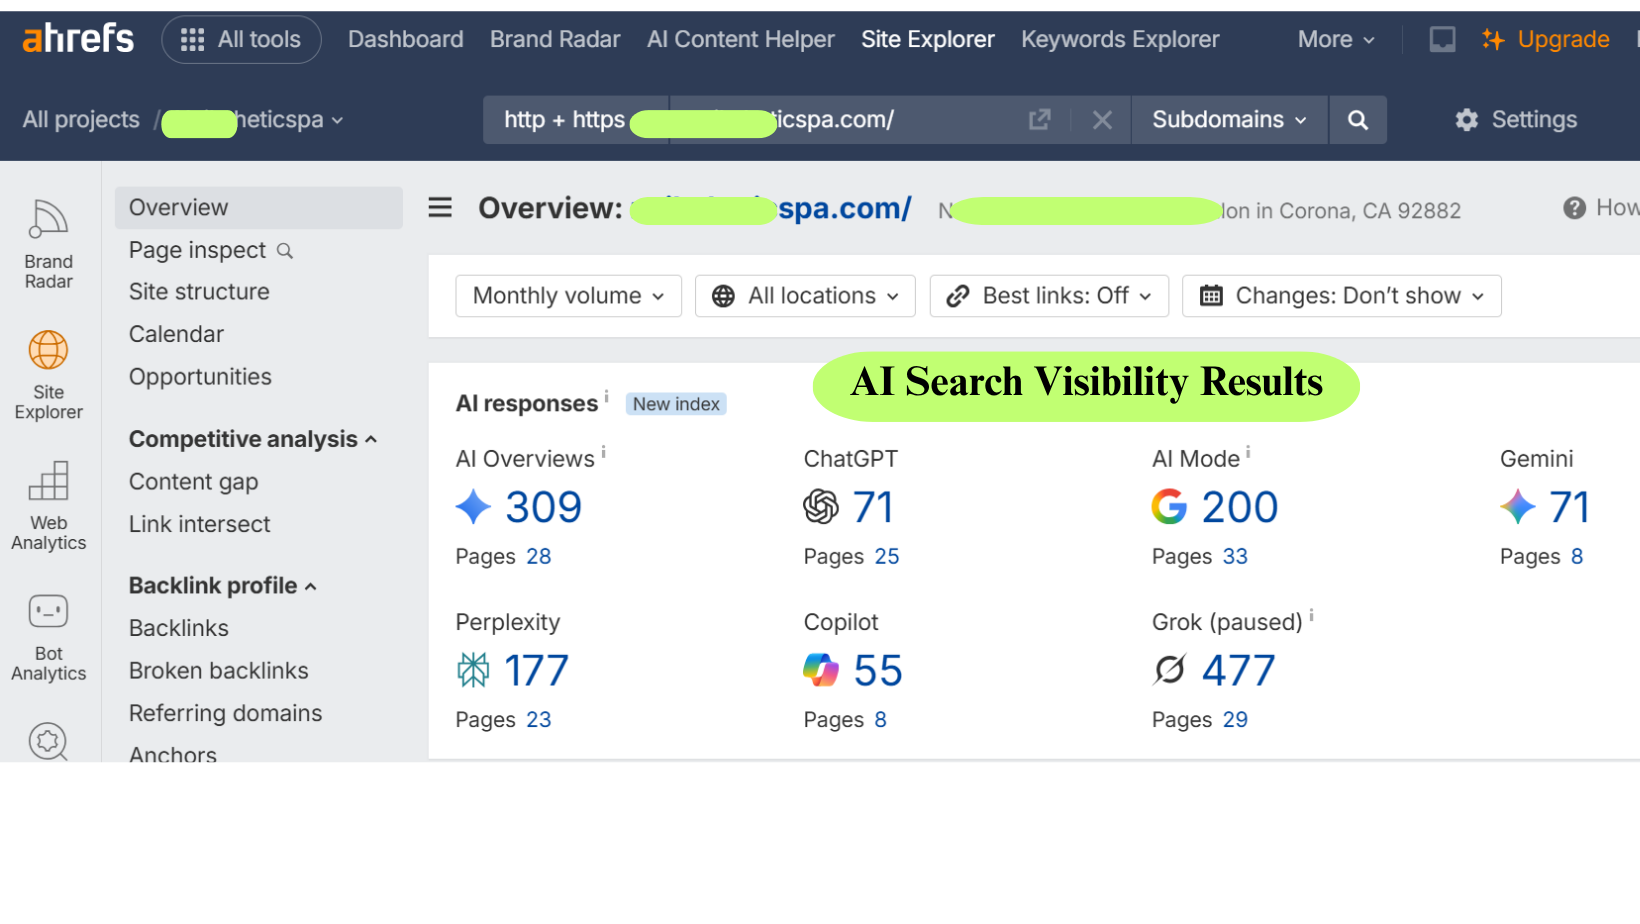Open Broken backlinks report
The image size is (1640, 924).
click(219, 671)
